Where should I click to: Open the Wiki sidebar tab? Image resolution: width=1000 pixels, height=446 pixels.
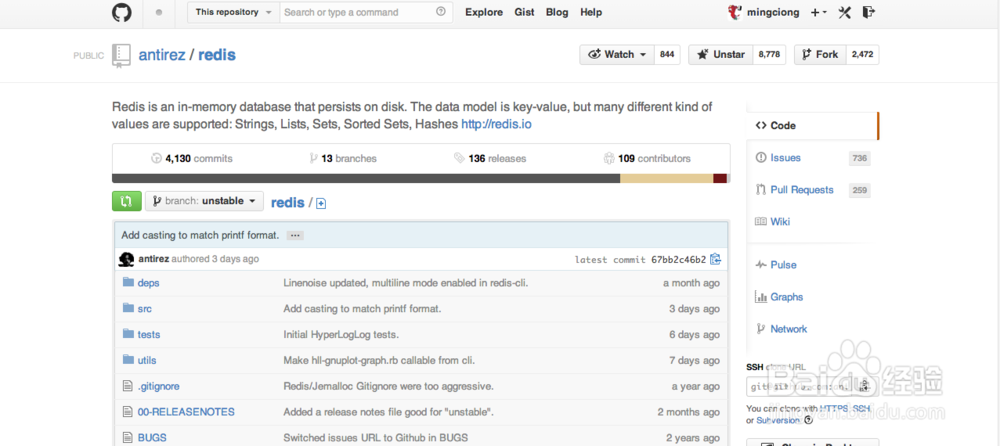(x=811, y=221)
